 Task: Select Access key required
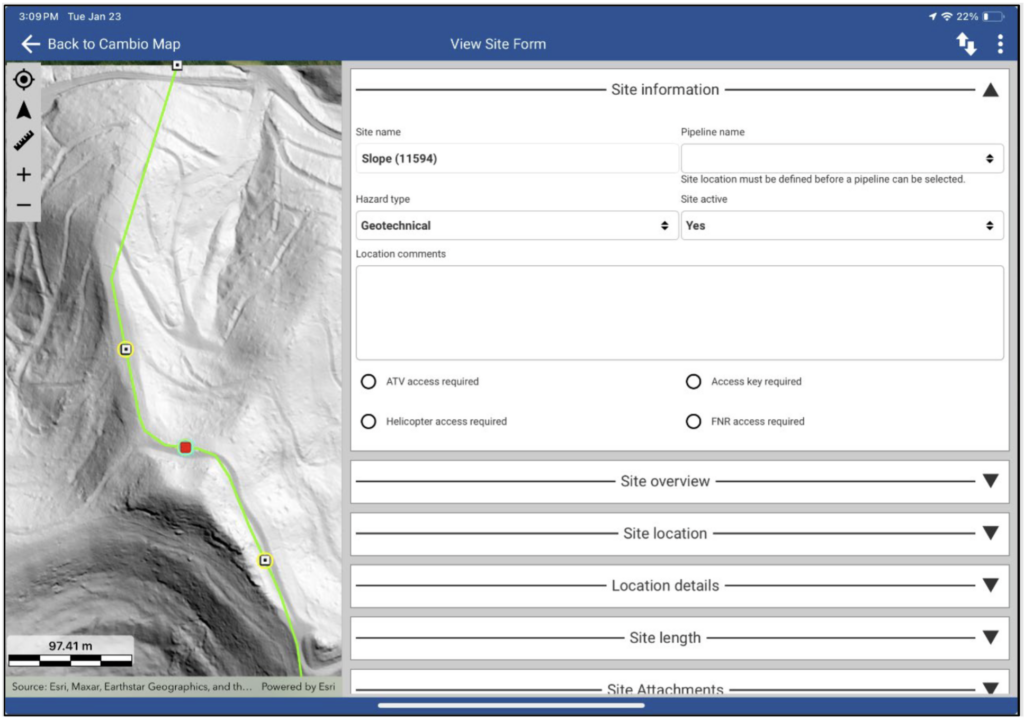(693, 381)
